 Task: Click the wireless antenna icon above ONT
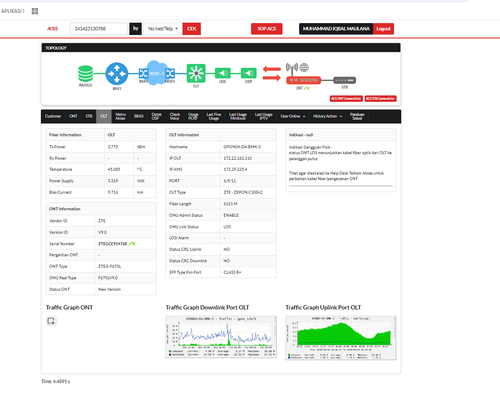tap(292, 68)
